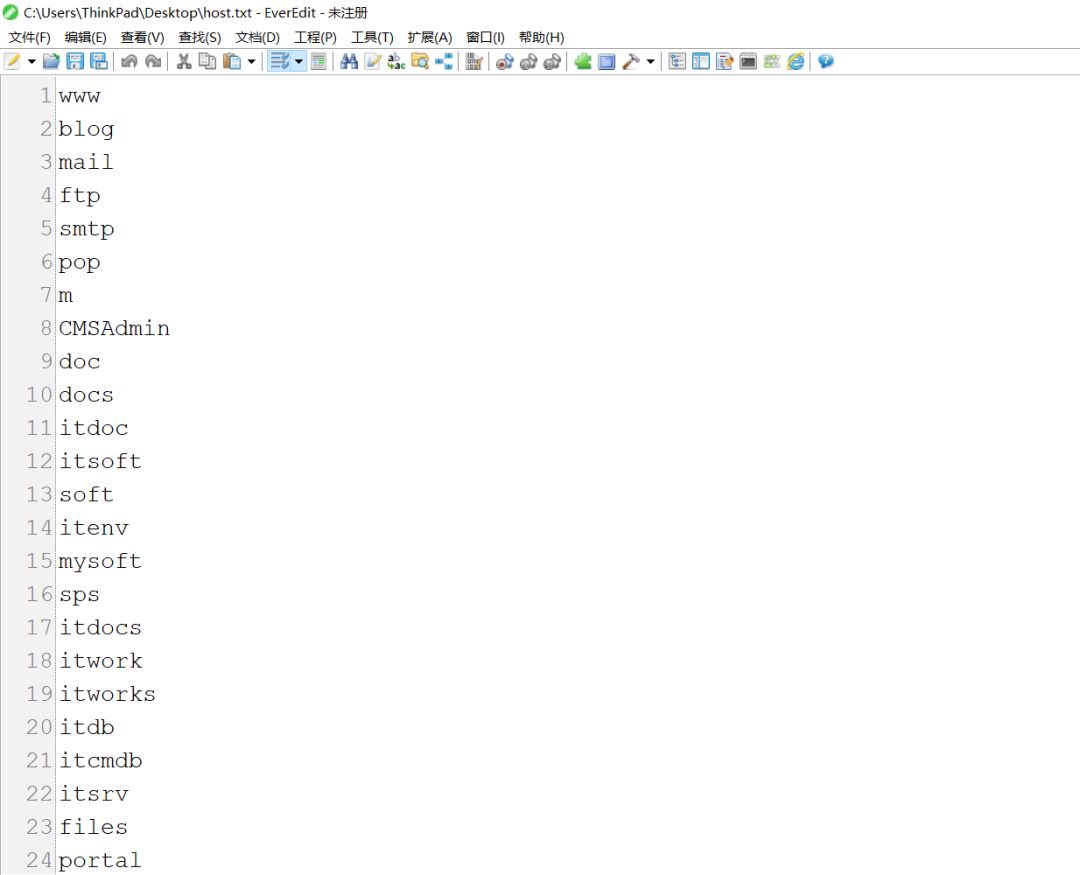
Task: Click line number 4 in the gutter
Action: pyautogui.click(x=46, y=195)
